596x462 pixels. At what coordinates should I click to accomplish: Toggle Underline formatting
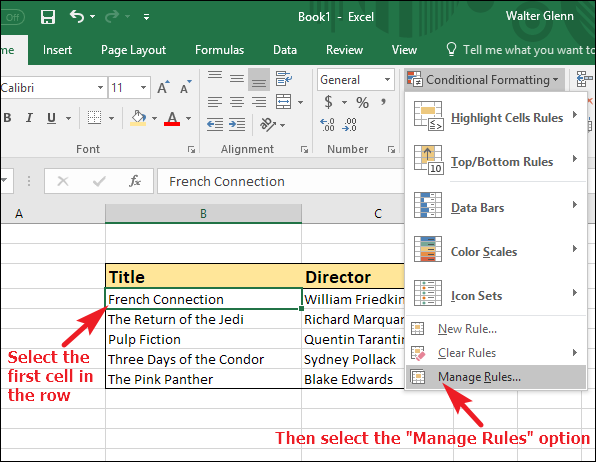pyautogui.click(x=51, y=118)
